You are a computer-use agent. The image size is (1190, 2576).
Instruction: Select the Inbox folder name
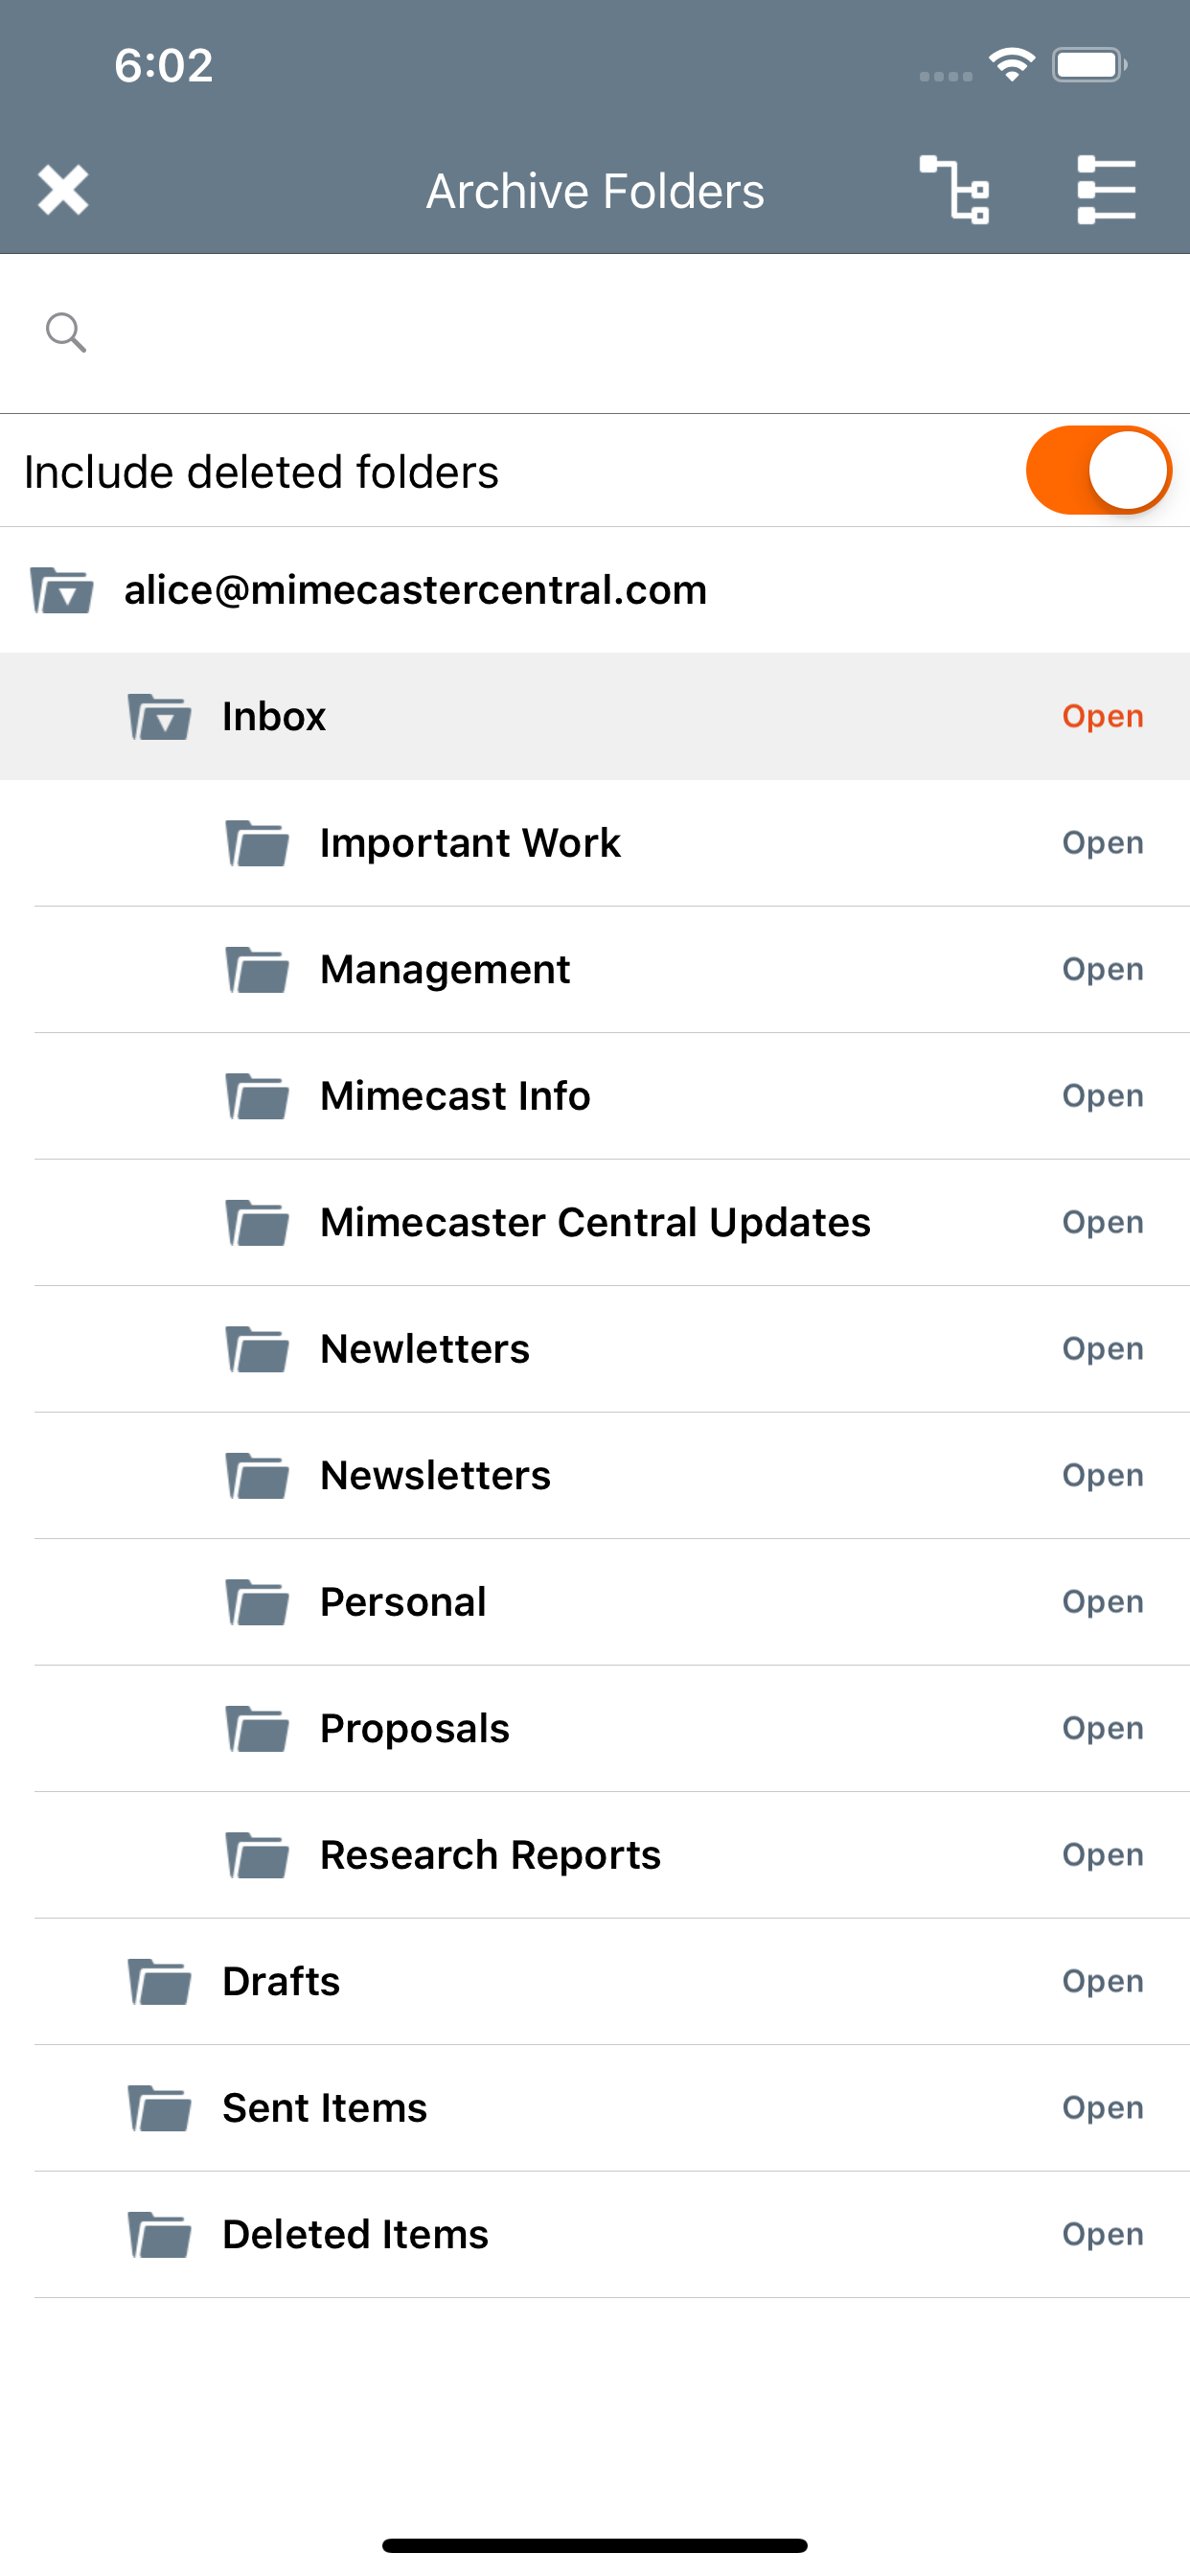274,716
